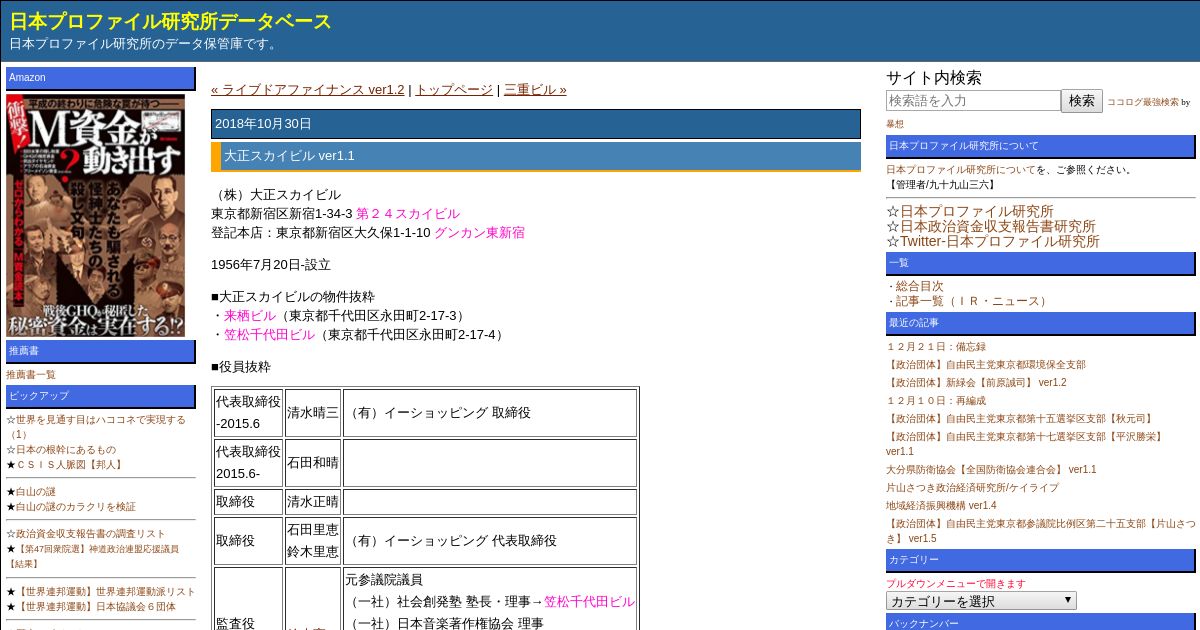Viewport: 1200px width, 630px height.
Task: Open the 笠松千代田ビル property link in list
Action: pyautogui.click(x=269, y=335)
